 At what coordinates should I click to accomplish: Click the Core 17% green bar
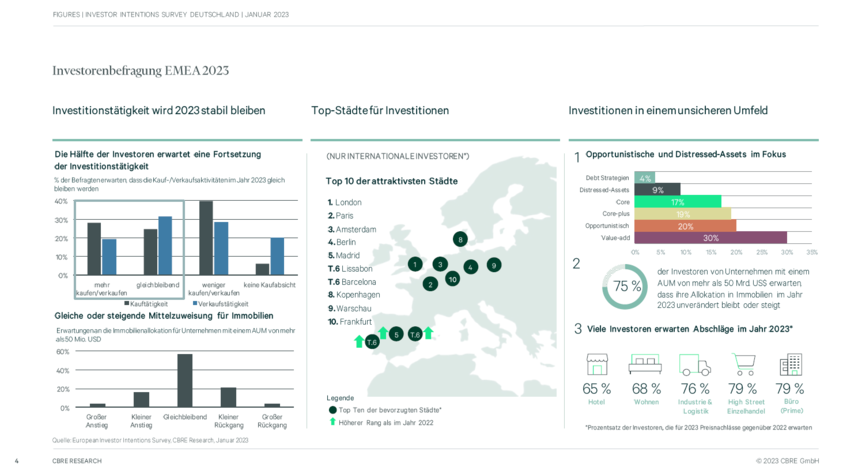[x=677, y=202]
